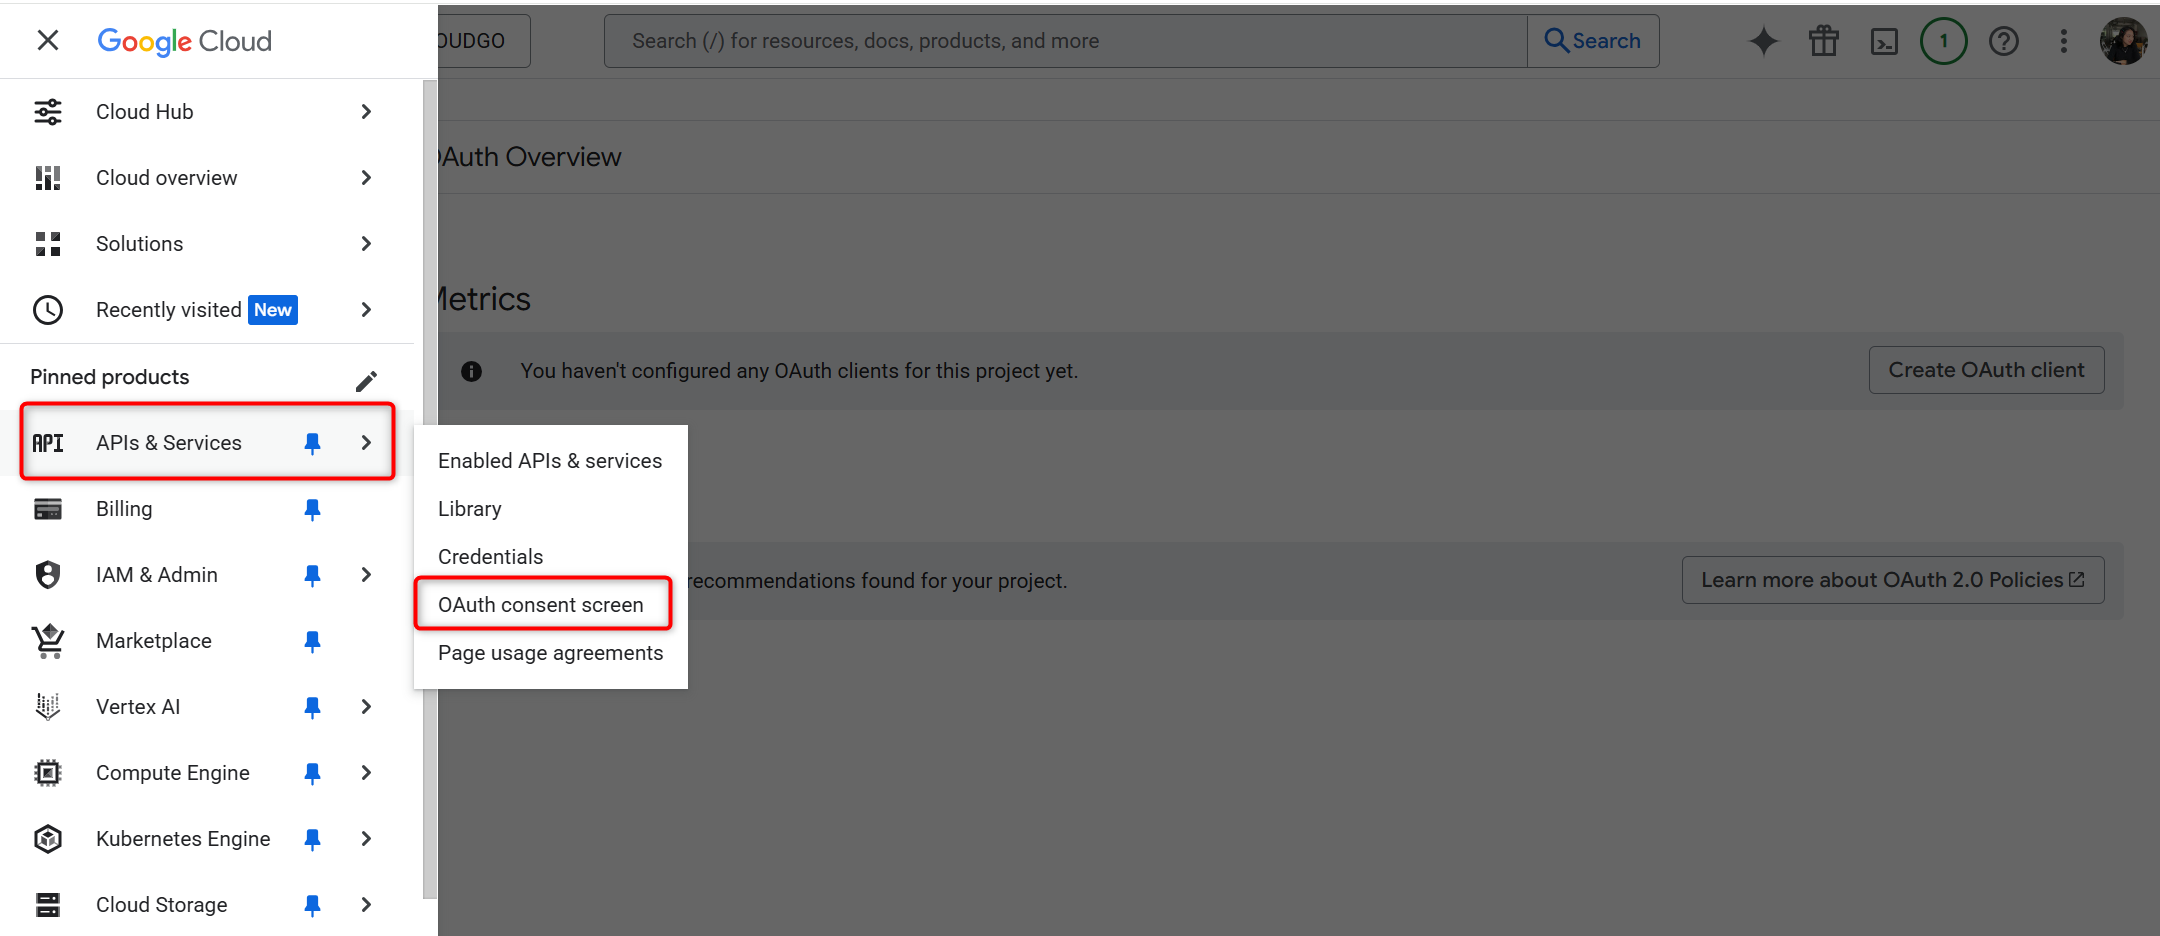Image resolution: width=2160 pixels, height=936 pixels.
Task: Open the Gemini assistant spark icon
Action: pyautogui.click(x=1763, y=41)
